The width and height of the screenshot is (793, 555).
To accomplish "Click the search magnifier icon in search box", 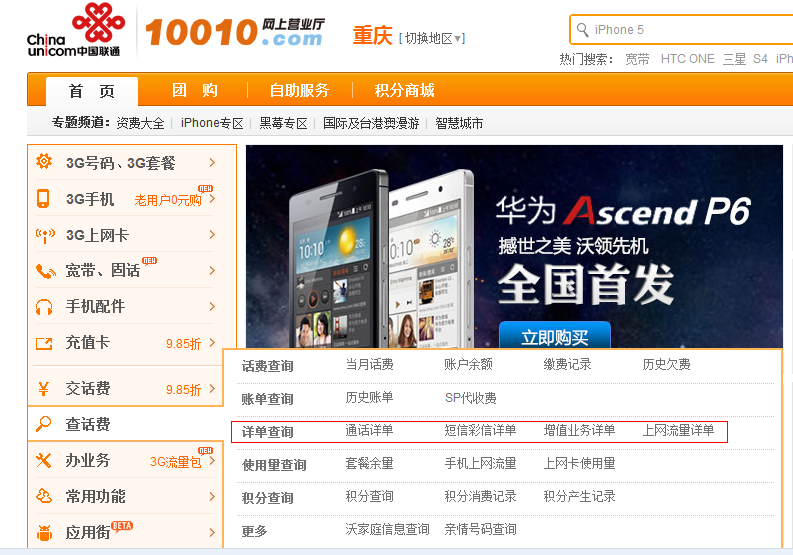I will pyautogui.click(x=582, y=30).
